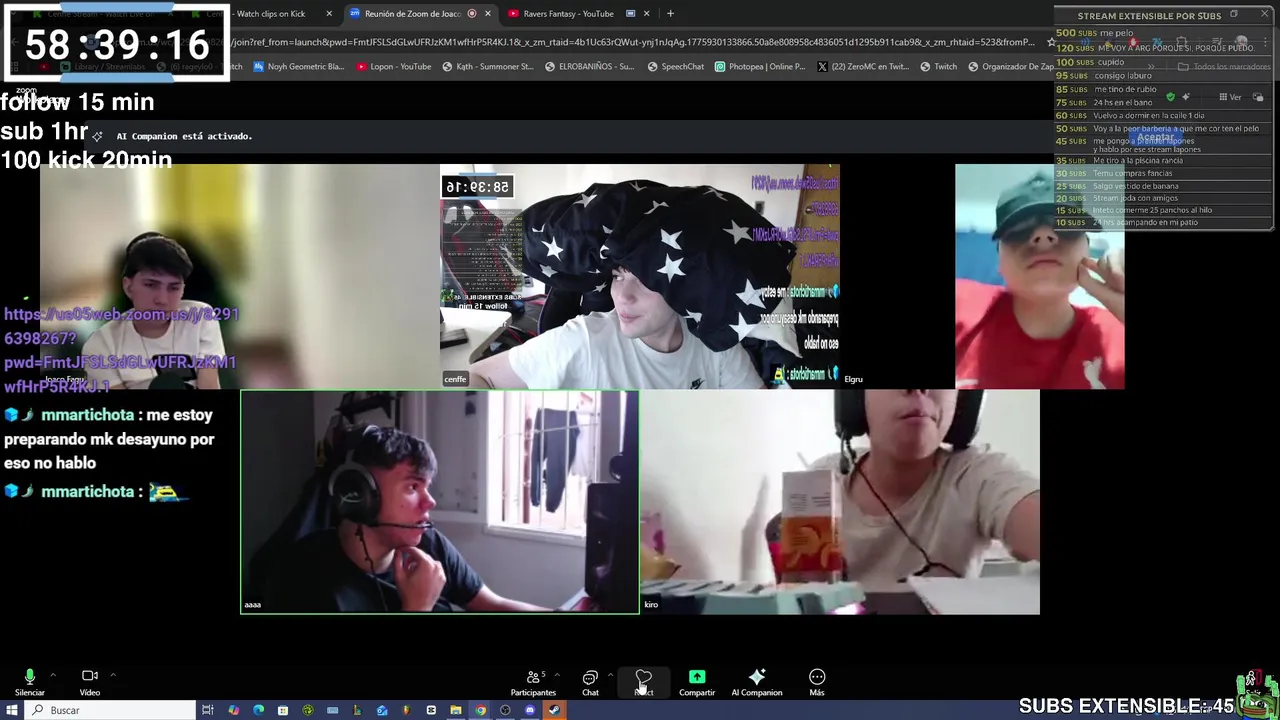
Task: Open audio options arrow beside Silenciar
Action: coord(52,675)
